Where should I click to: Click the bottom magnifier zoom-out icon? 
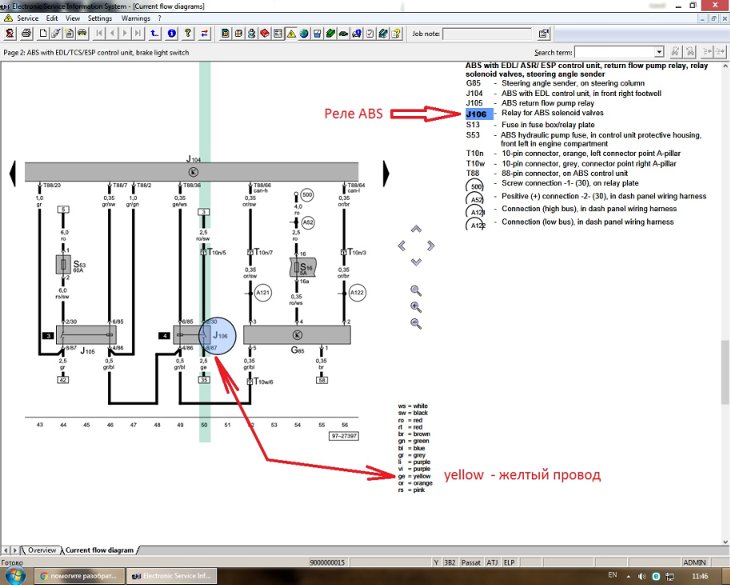point(416,323)
